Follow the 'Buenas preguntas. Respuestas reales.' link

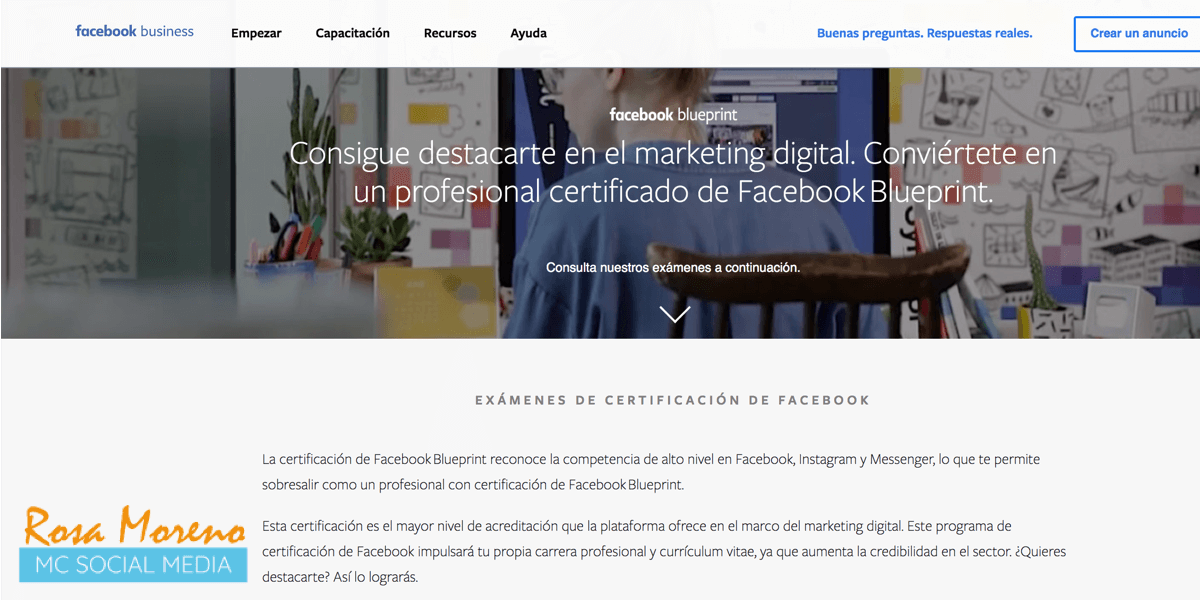(924, 32)
